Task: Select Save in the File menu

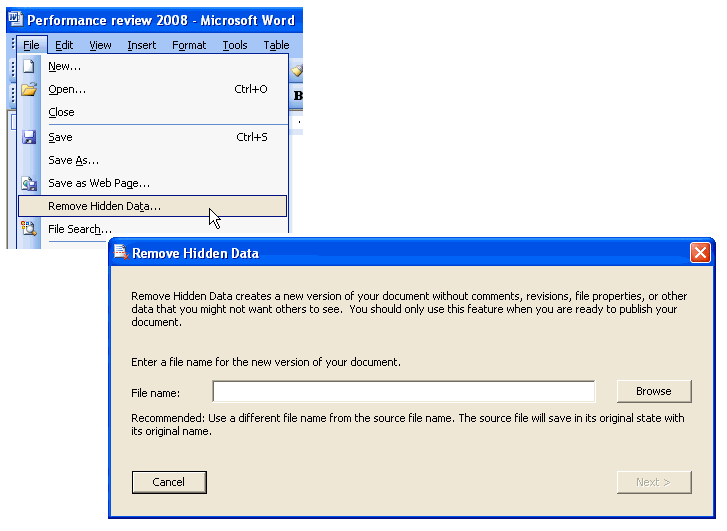Action: click(153, 137)
